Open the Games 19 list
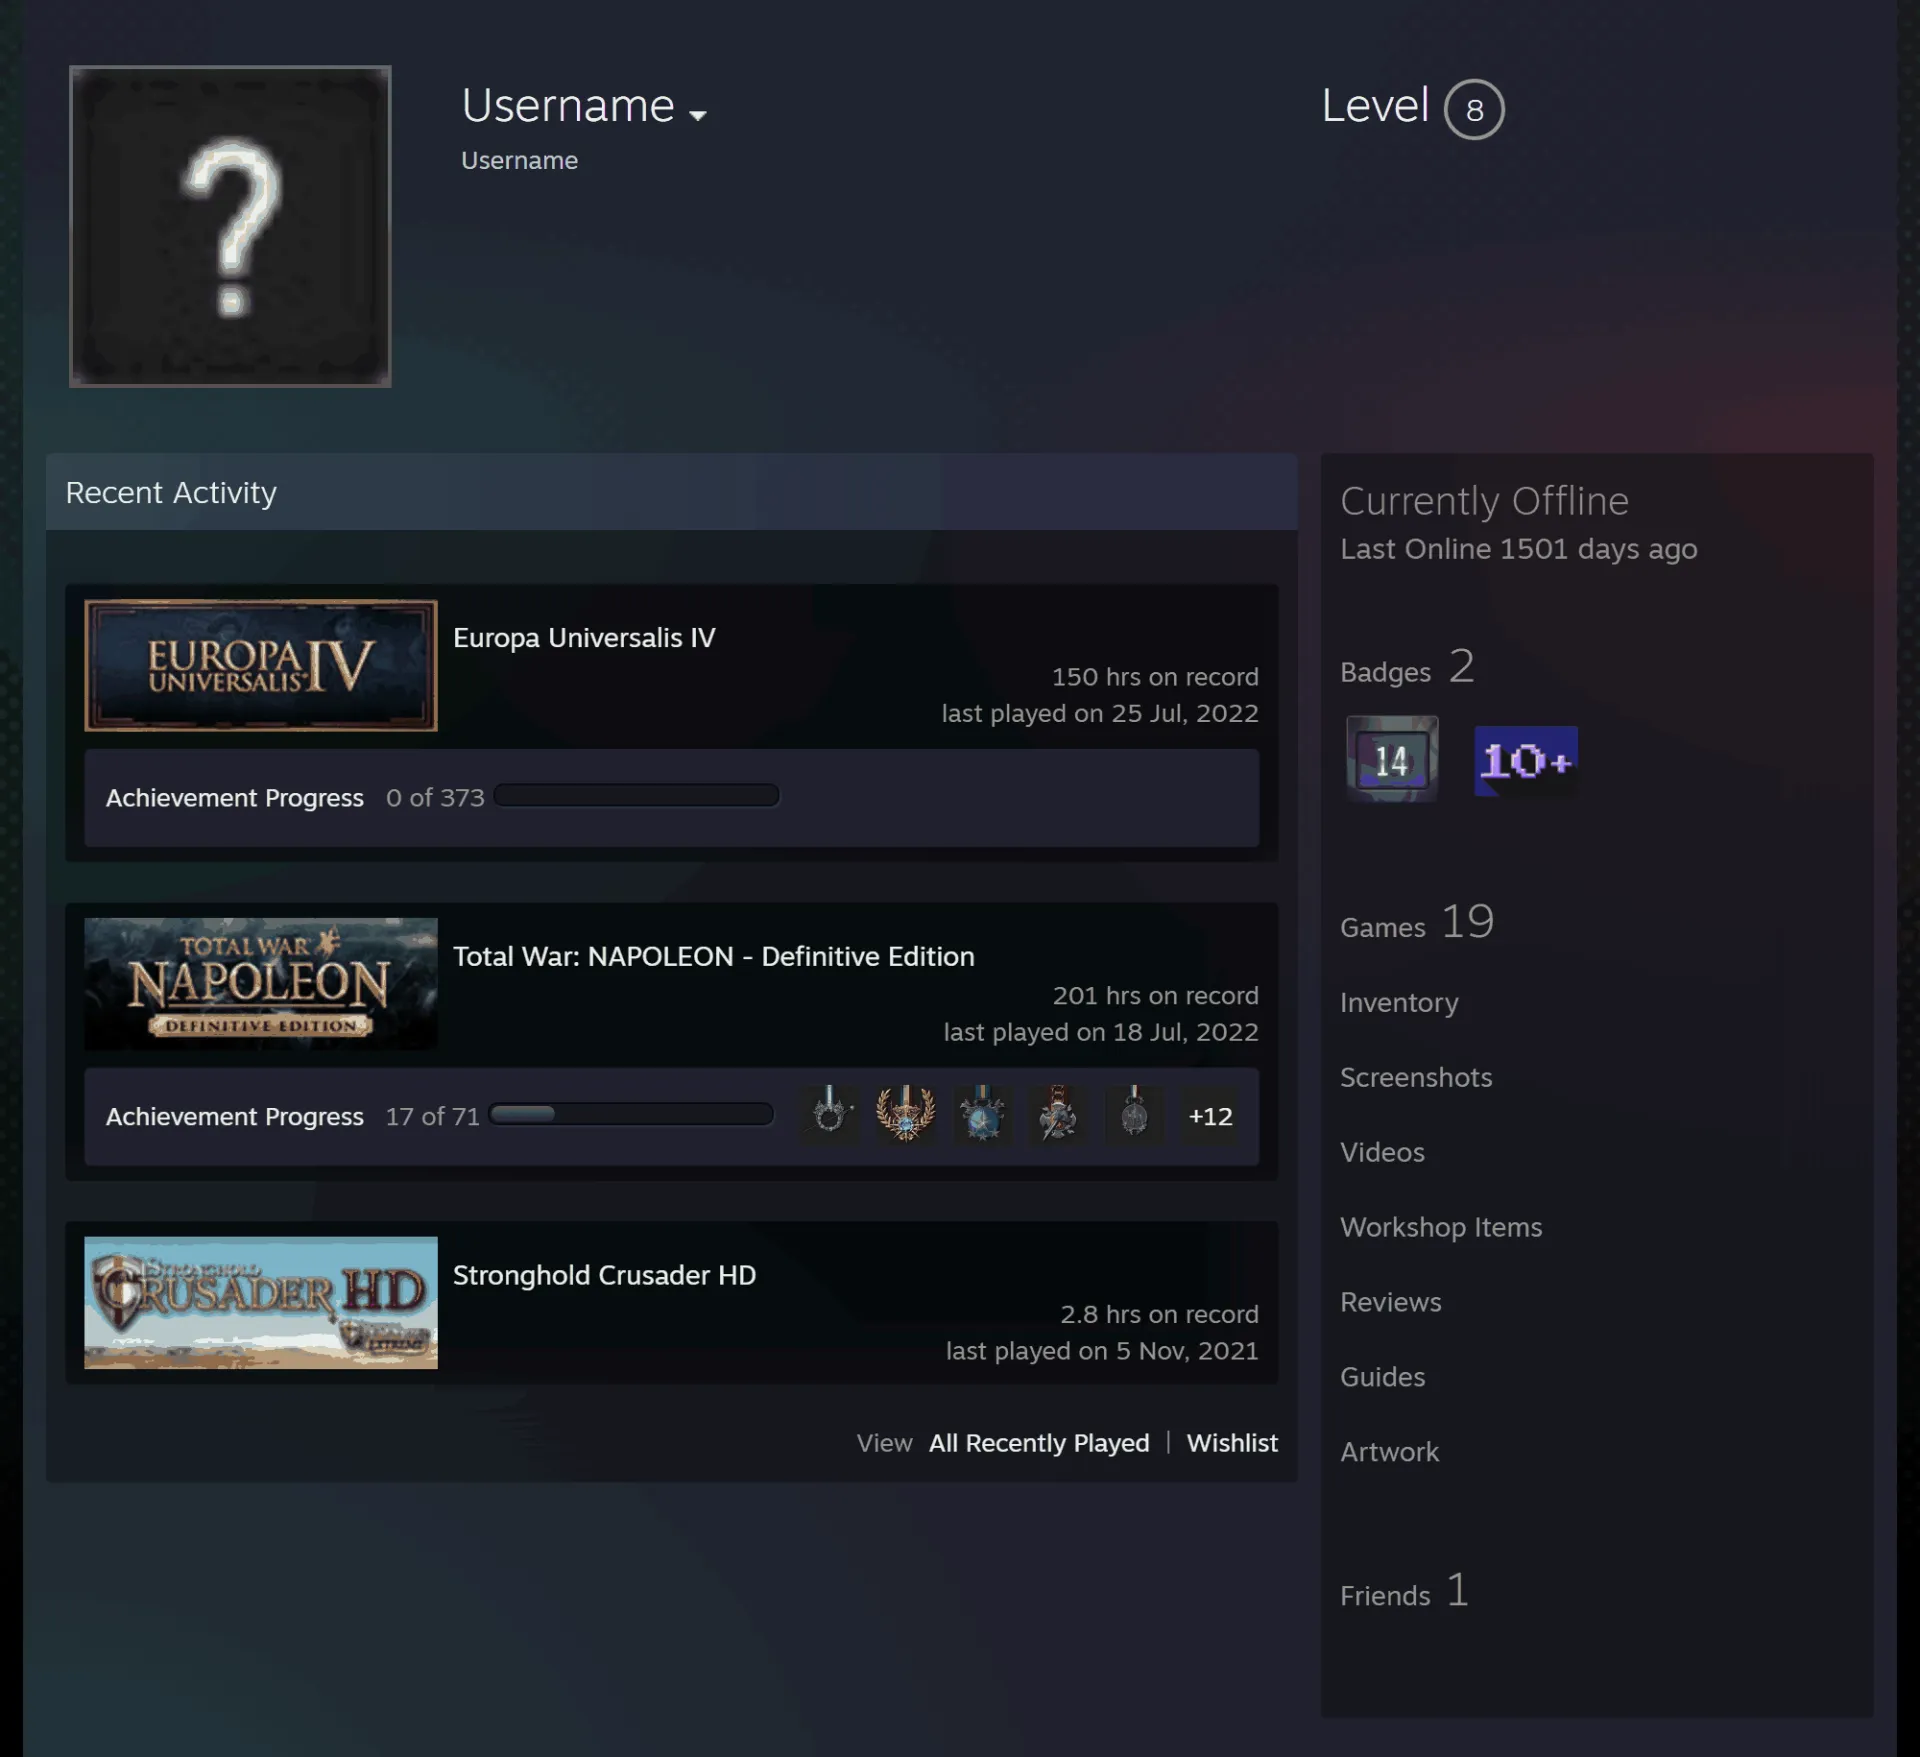Viewport: 1920px width, 1757px height. (1417, 923)
